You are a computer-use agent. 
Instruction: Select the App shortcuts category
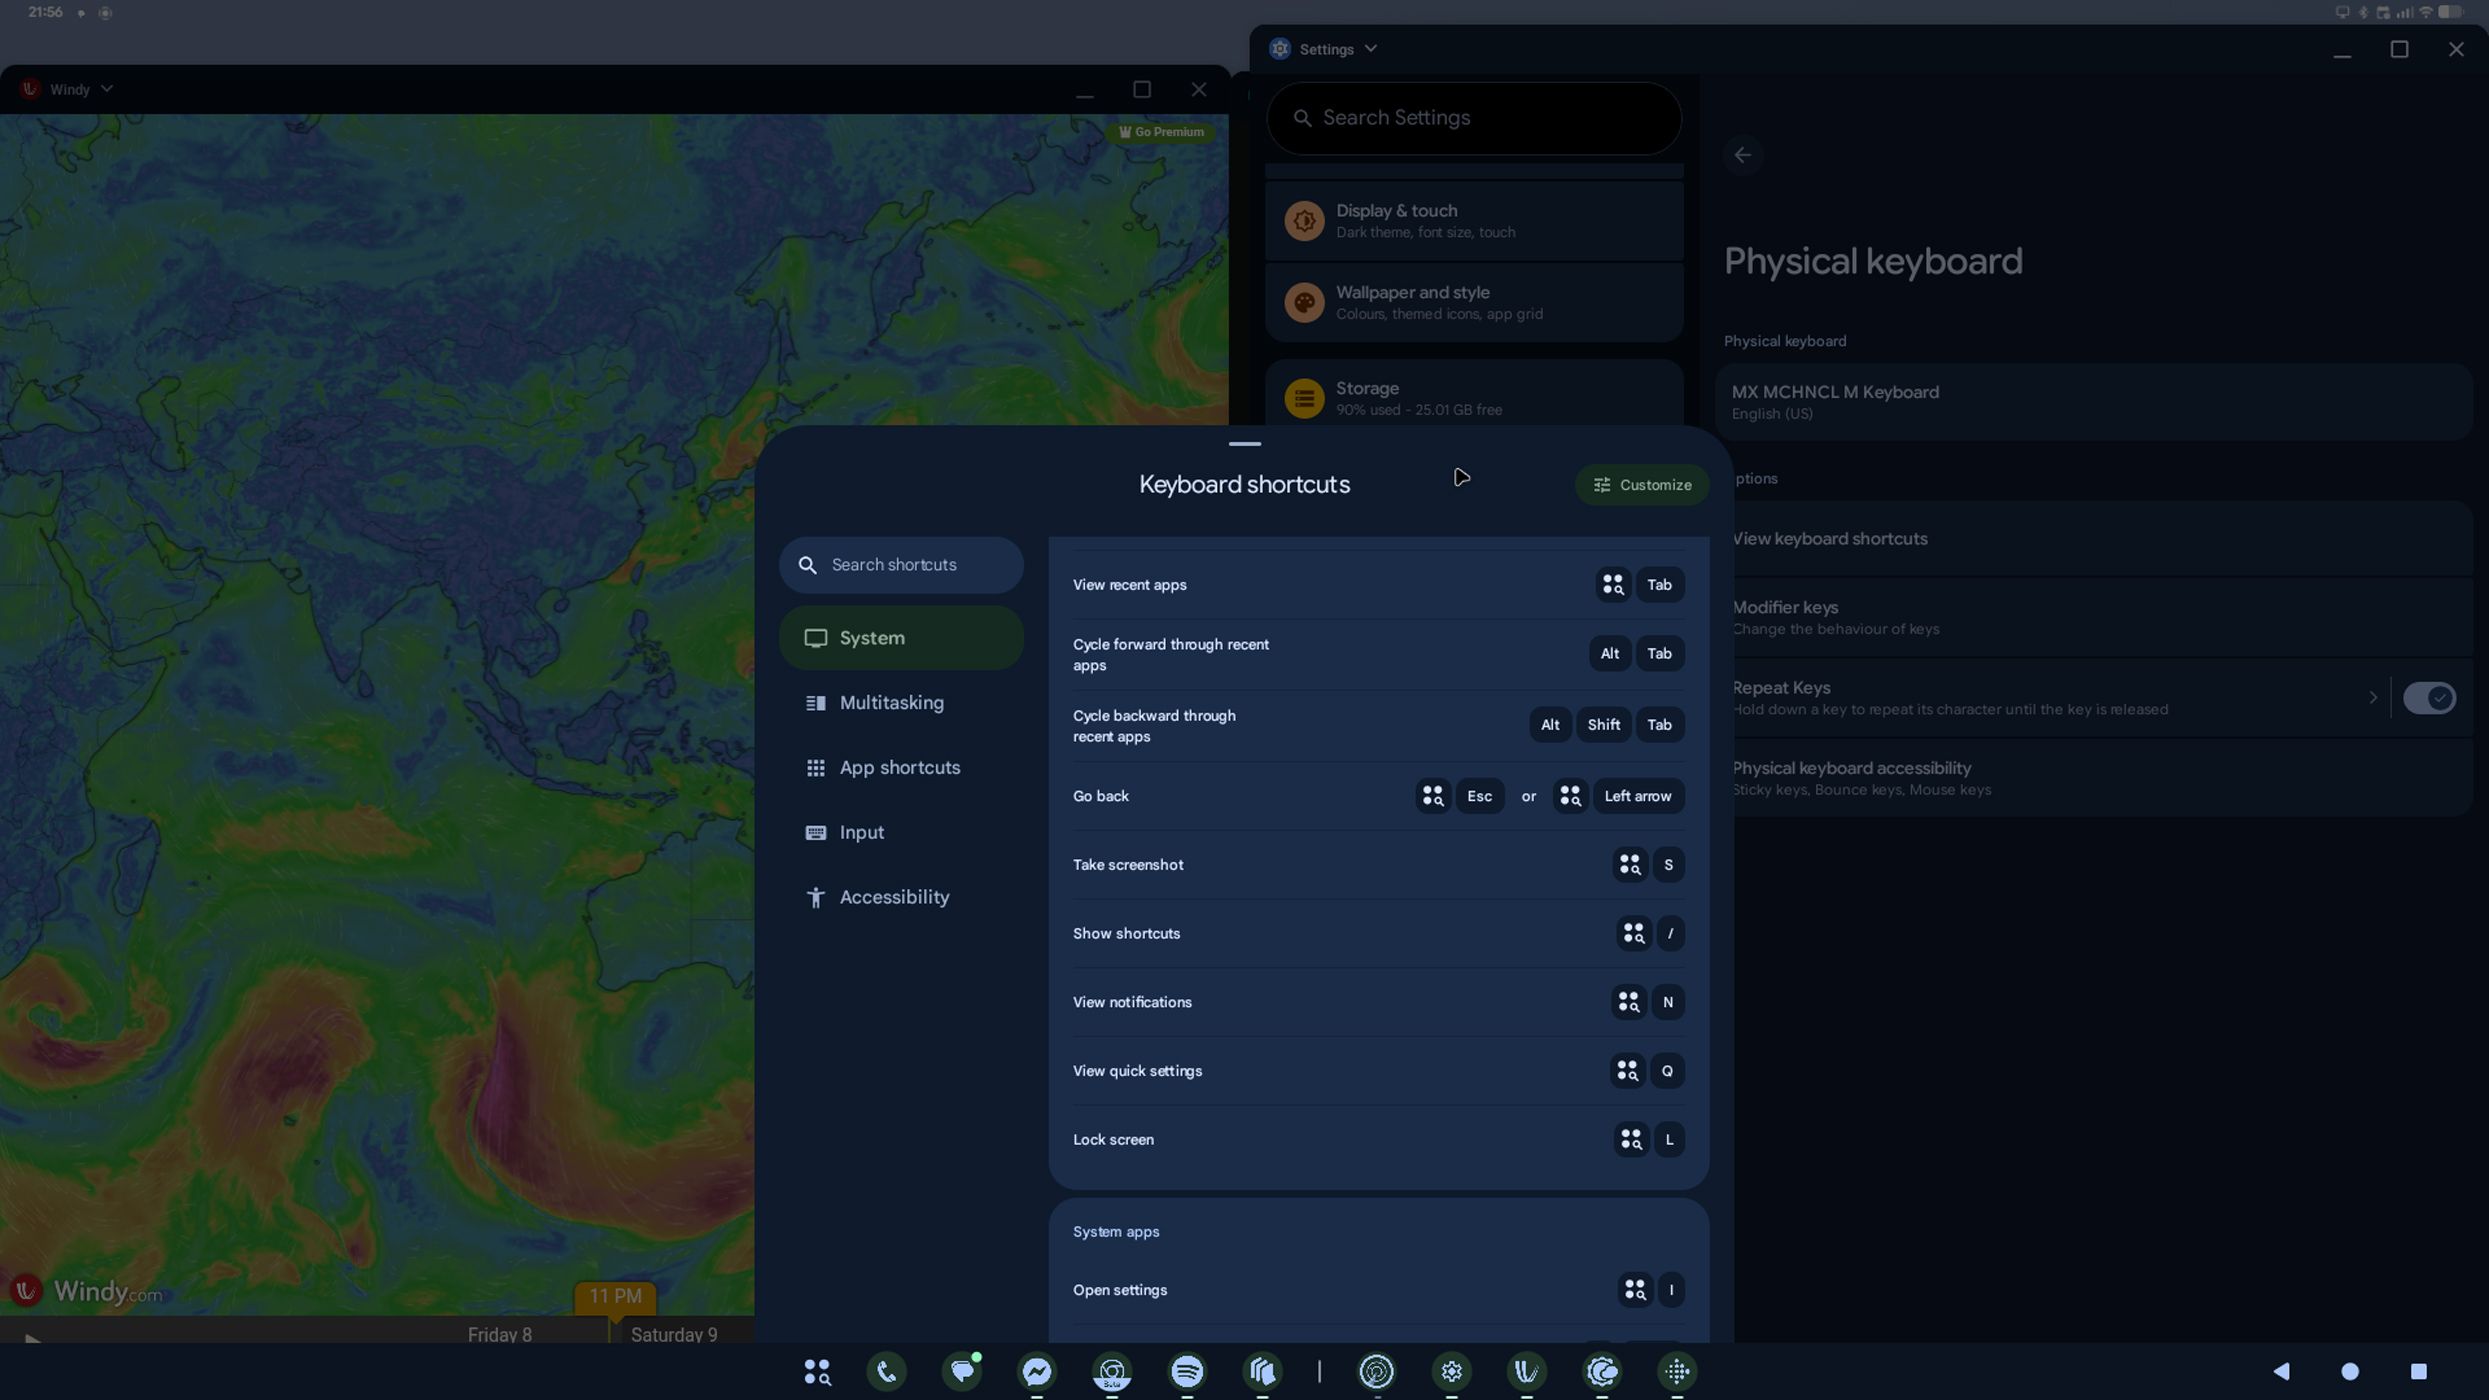(x=901, y=768)
